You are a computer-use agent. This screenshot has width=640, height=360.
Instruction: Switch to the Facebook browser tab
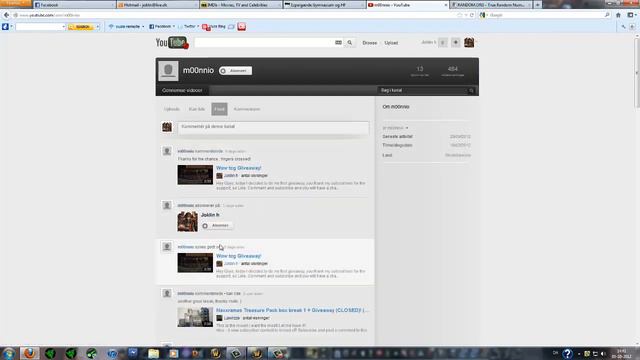click(x=73, y=5)
